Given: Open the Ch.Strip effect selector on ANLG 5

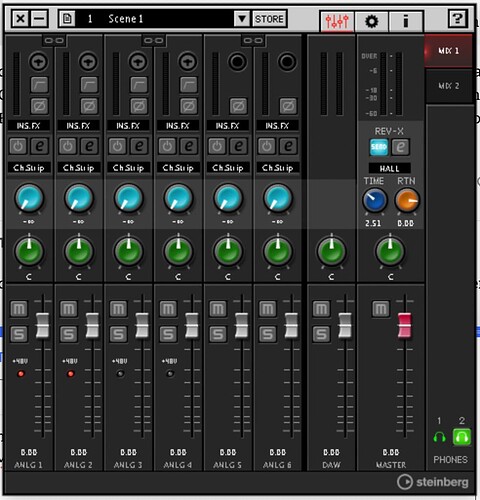Looking at the screenshot, I should (228, 168).
